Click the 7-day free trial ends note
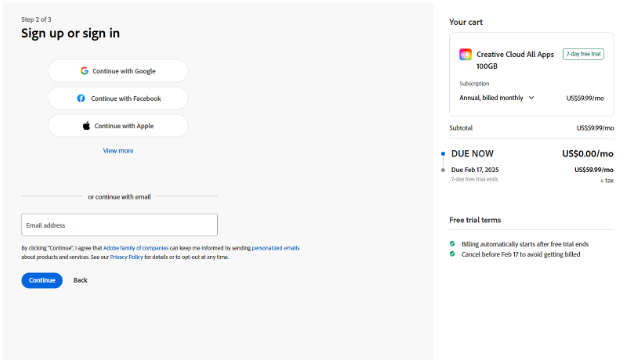644x361 pixels. coord(474,179)
